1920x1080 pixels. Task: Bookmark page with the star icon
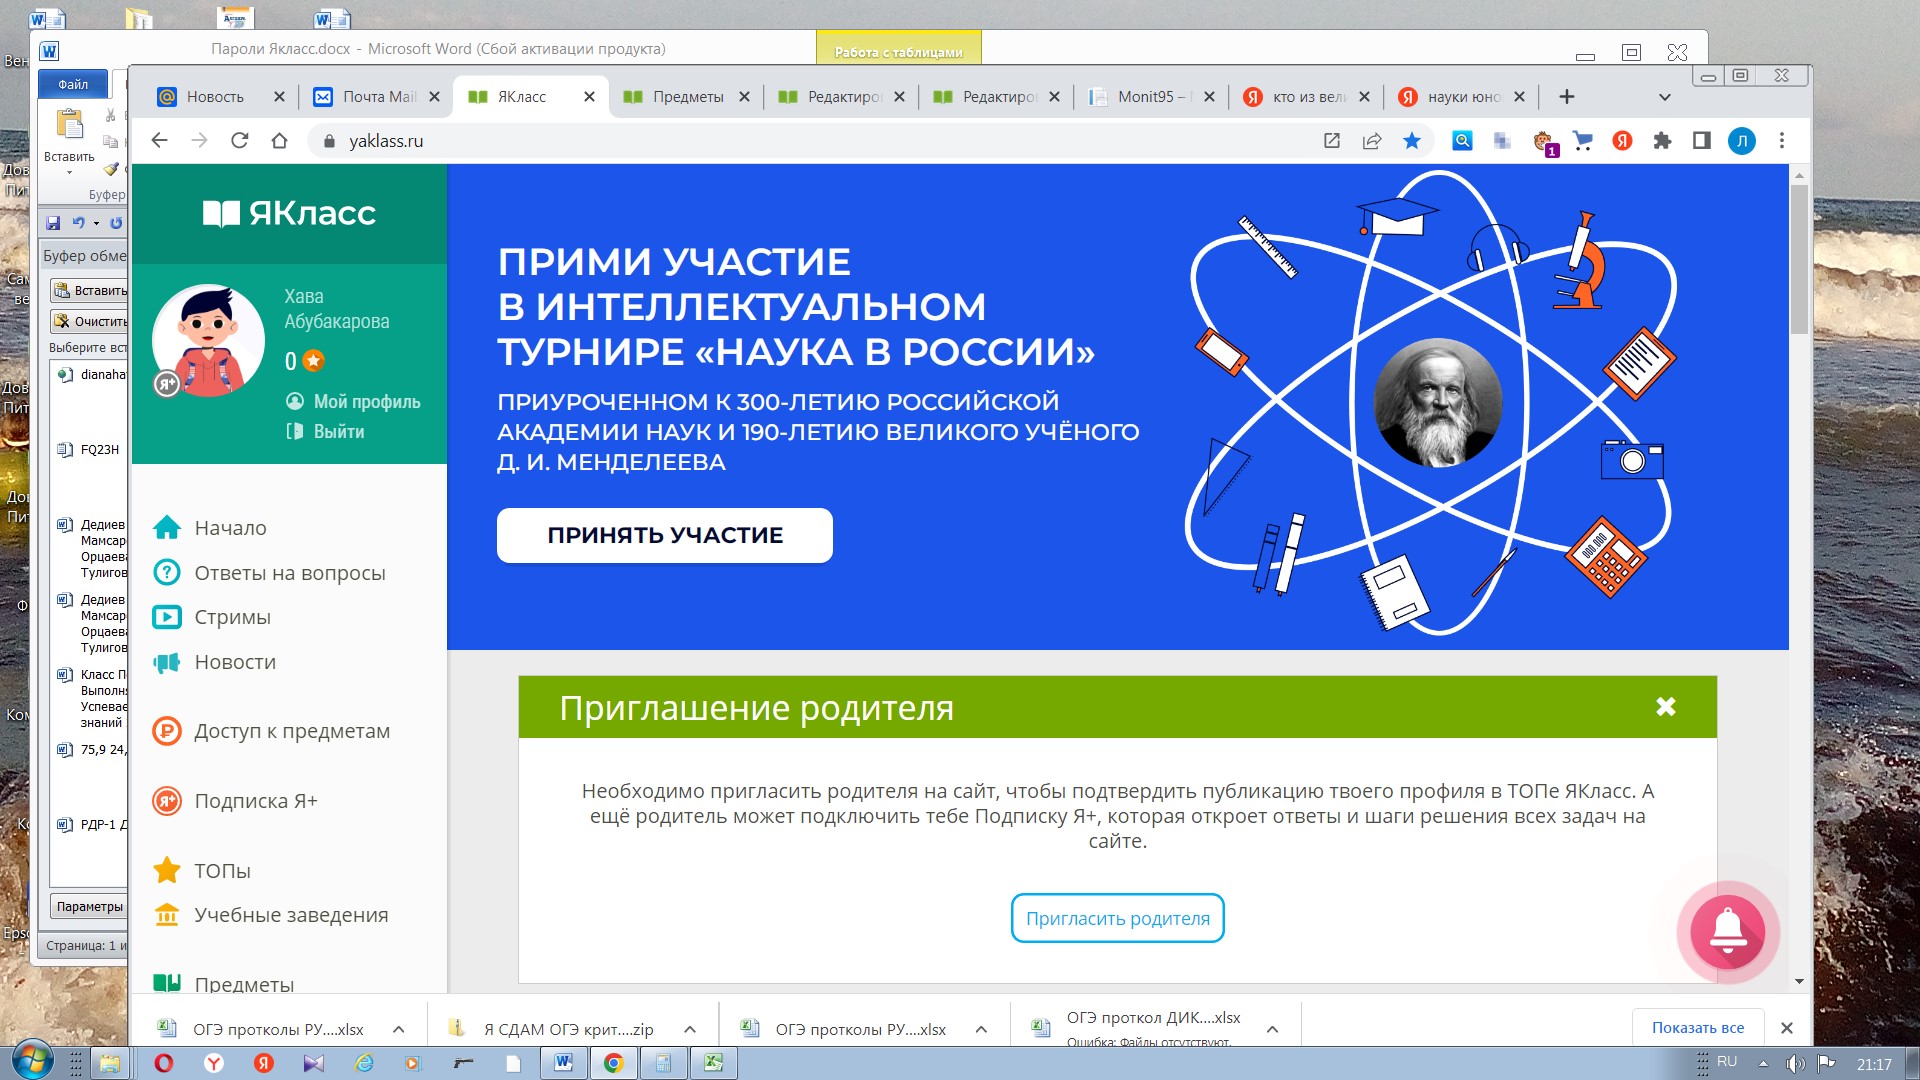click(x=1411, y=141)
